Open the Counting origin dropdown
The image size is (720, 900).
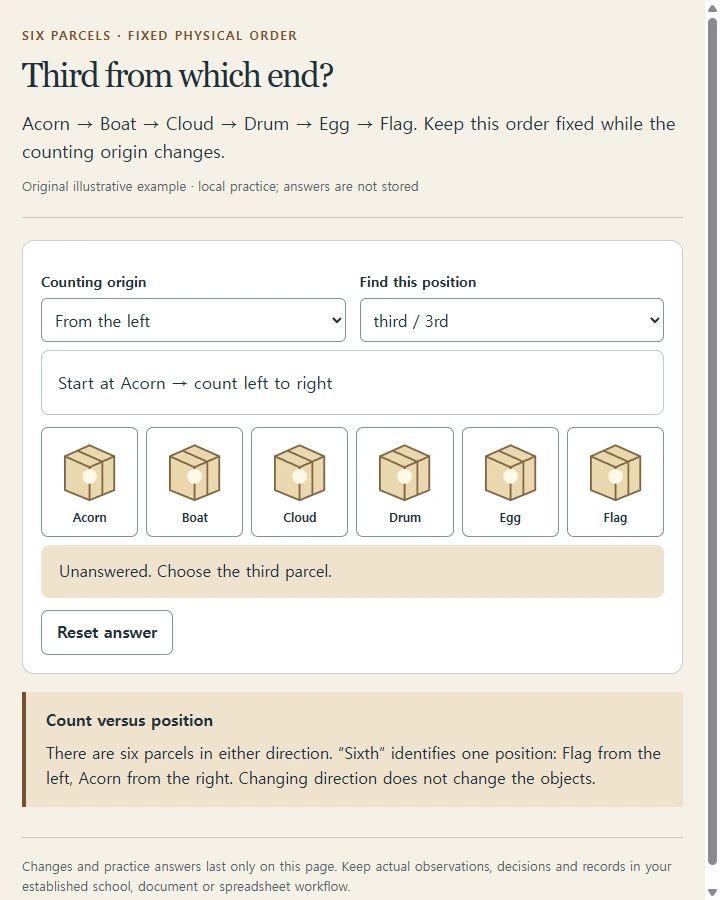(193, 320)
